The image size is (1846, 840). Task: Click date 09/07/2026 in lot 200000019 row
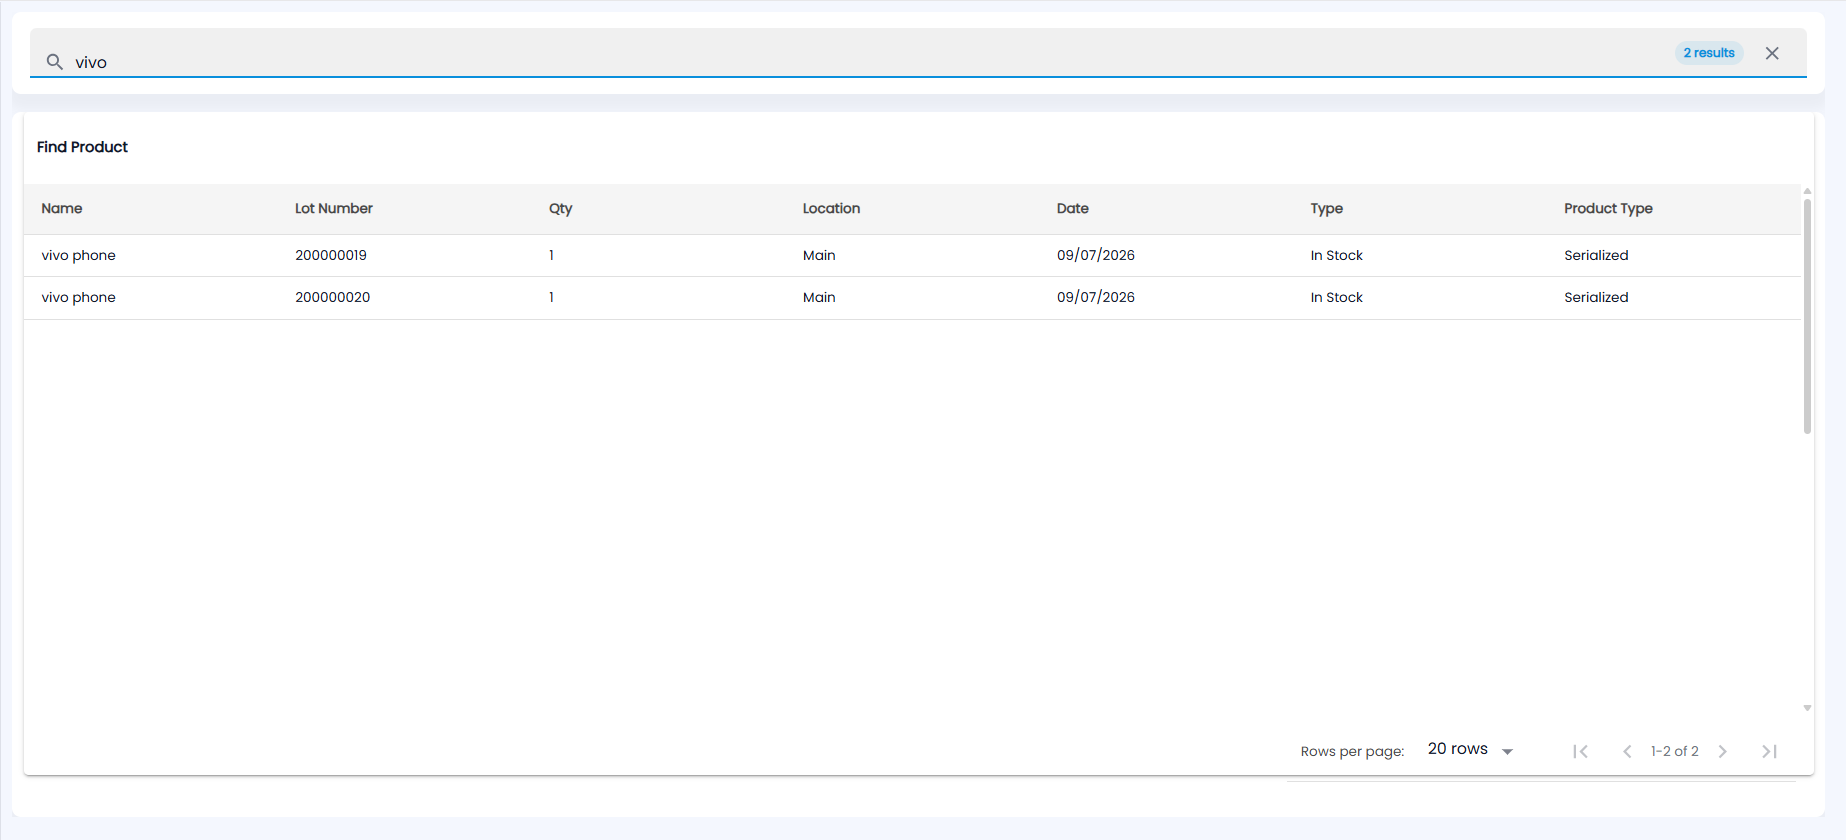click(x=1096, y=255)
